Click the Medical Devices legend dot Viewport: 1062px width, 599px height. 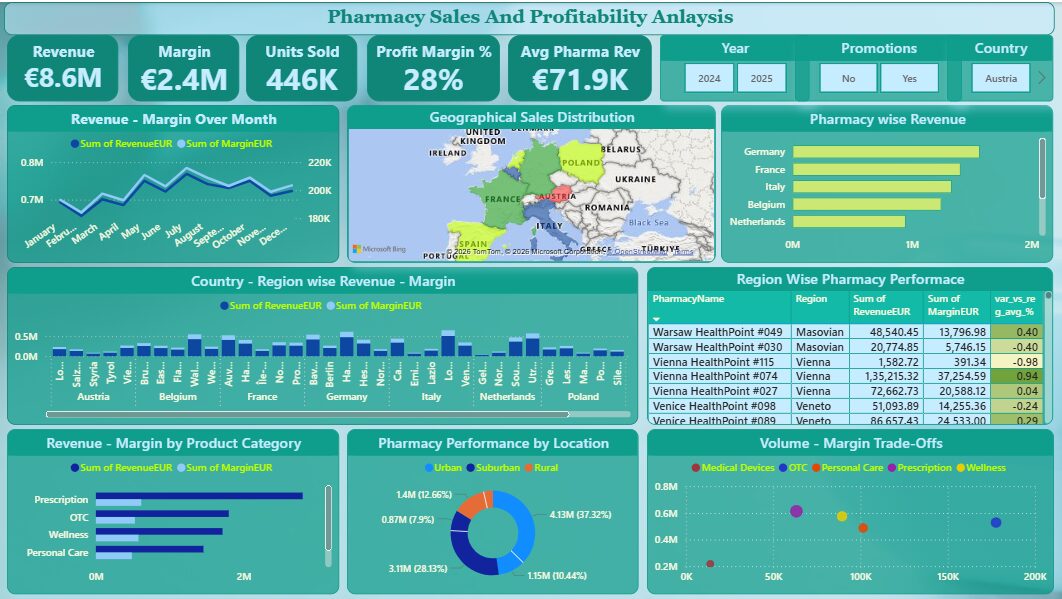(695, 467)
